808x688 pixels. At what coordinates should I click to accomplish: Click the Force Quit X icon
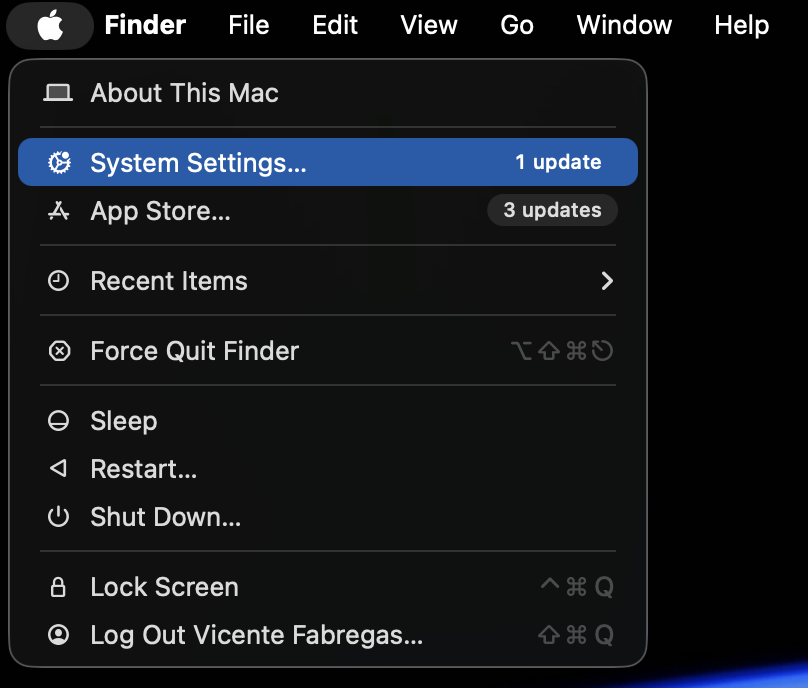point(59,351)
